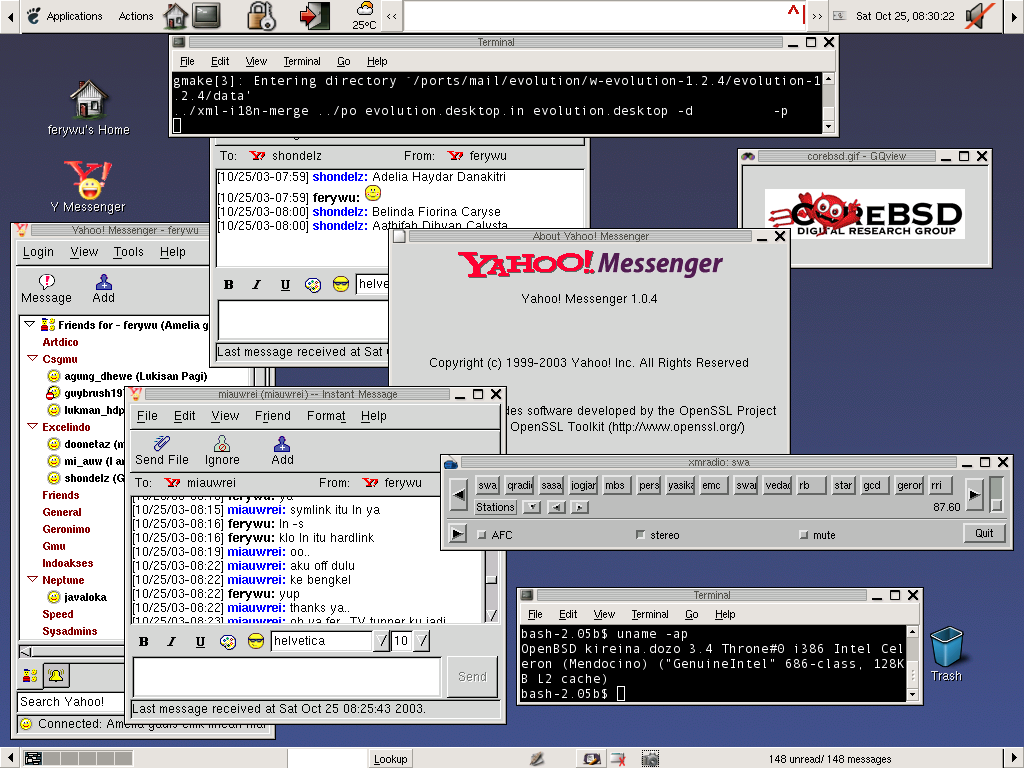Adjust the xmradio volume slider
This screenshot has width=1024, height=768.
tap(997, 494)
